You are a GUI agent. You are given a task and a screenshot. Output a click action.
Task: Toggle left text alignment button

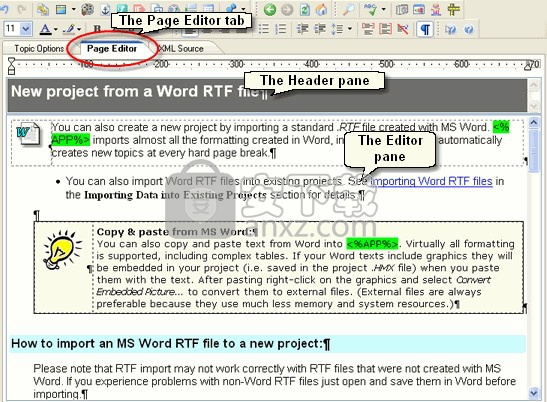point(190,31)
